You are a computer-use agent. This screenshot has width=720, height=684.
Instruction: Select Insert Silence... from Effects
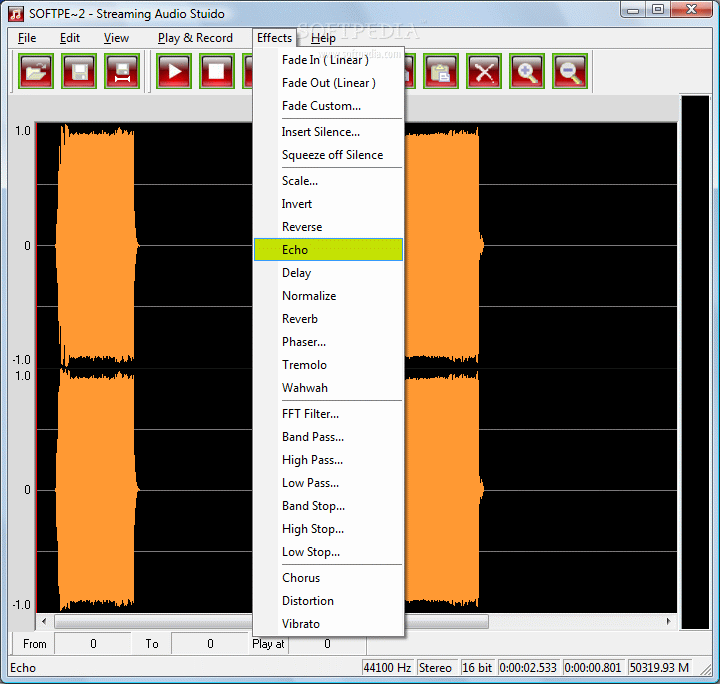pyautogui.click(x=328, y=132)
